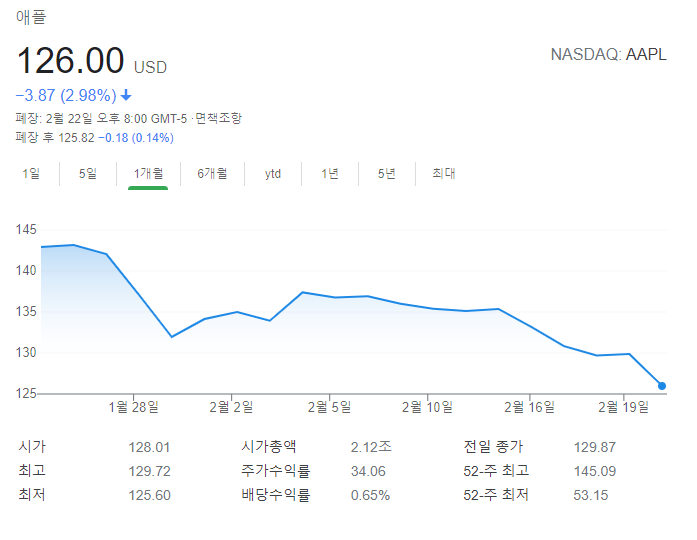Image resolution: width=697 pixels, height=540 pixels.
Task: Switch chart to 1년 range
Action: (330, 173)
